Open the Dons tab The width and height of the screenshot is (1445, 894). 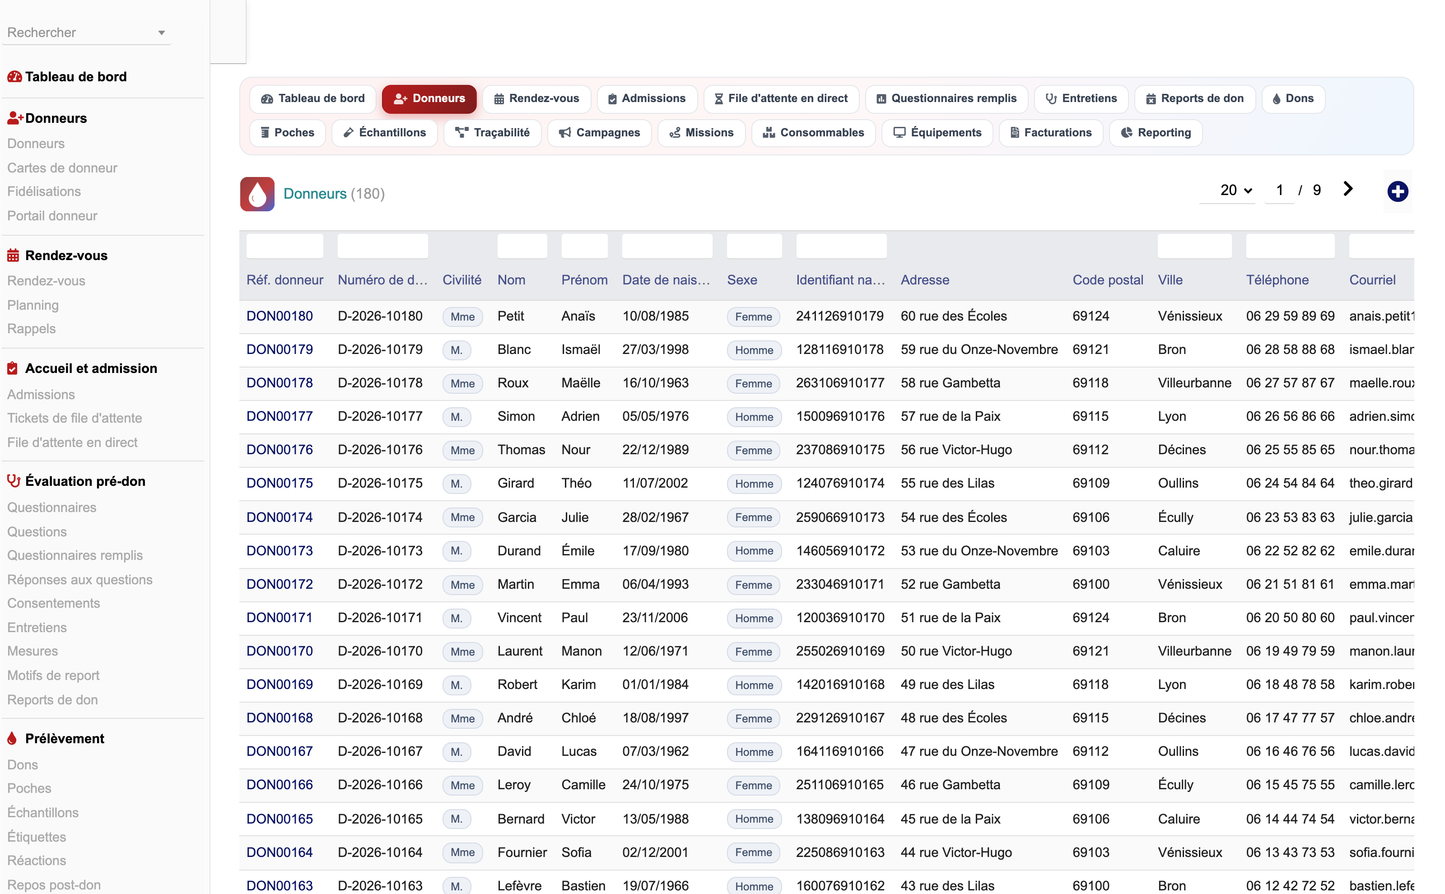1293,99
